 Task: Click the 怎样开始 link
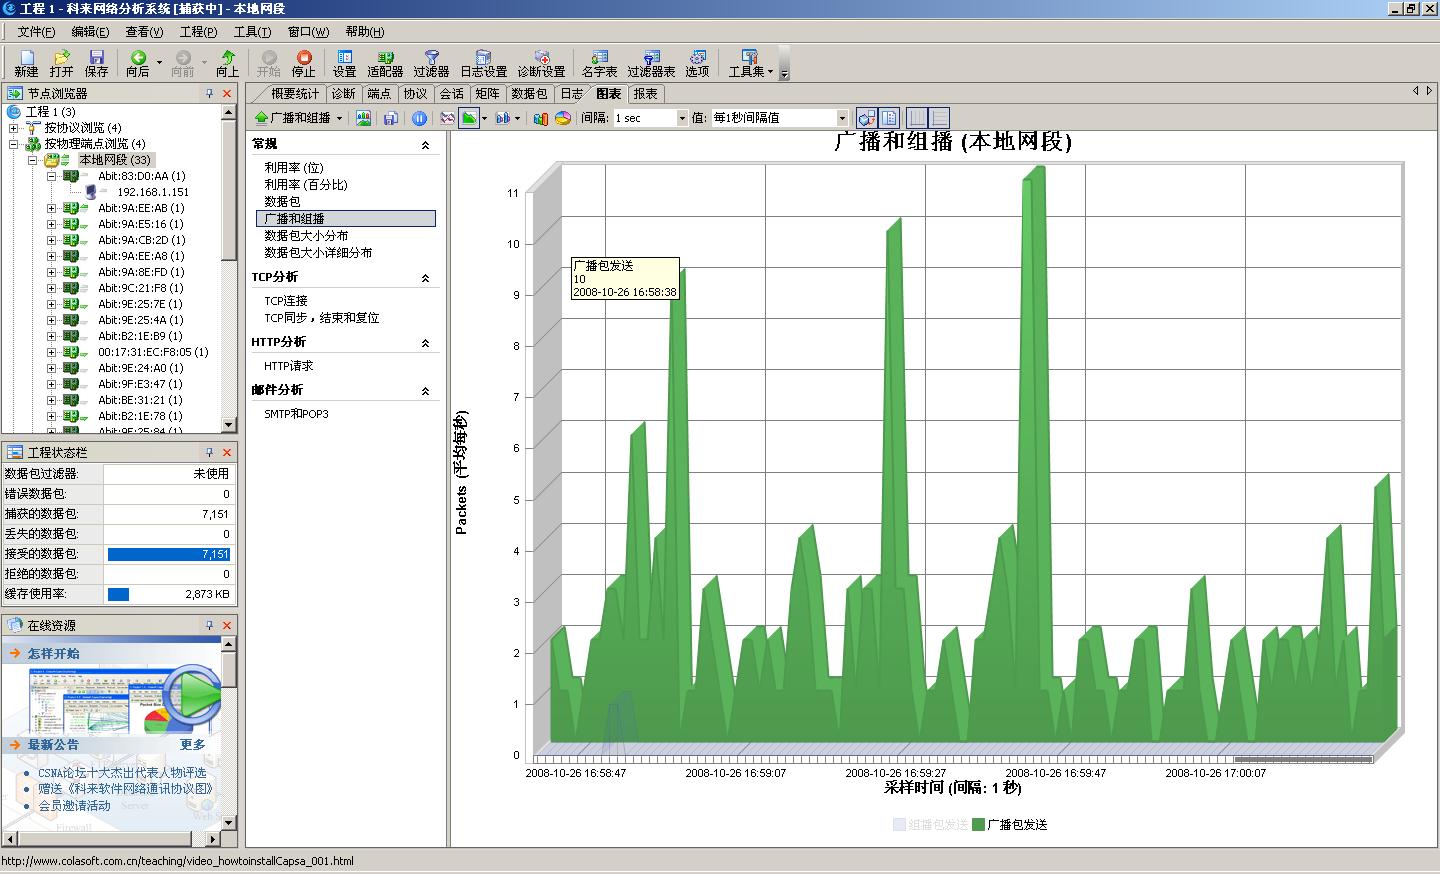[53, 654]
